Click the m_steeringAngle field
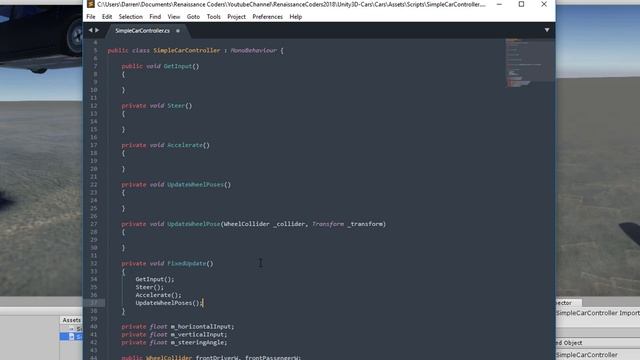Viewport: 640px width, 360px height. pos(198,342)
